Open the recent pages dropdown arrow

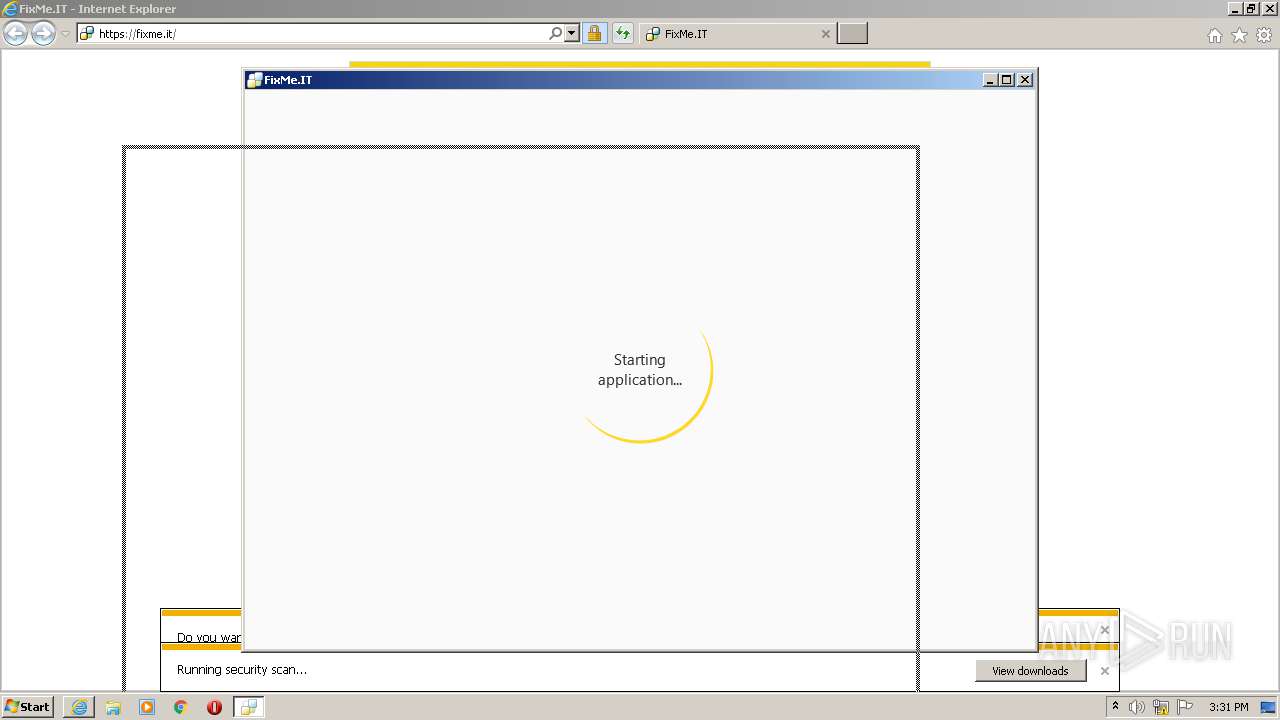point(65,34)
